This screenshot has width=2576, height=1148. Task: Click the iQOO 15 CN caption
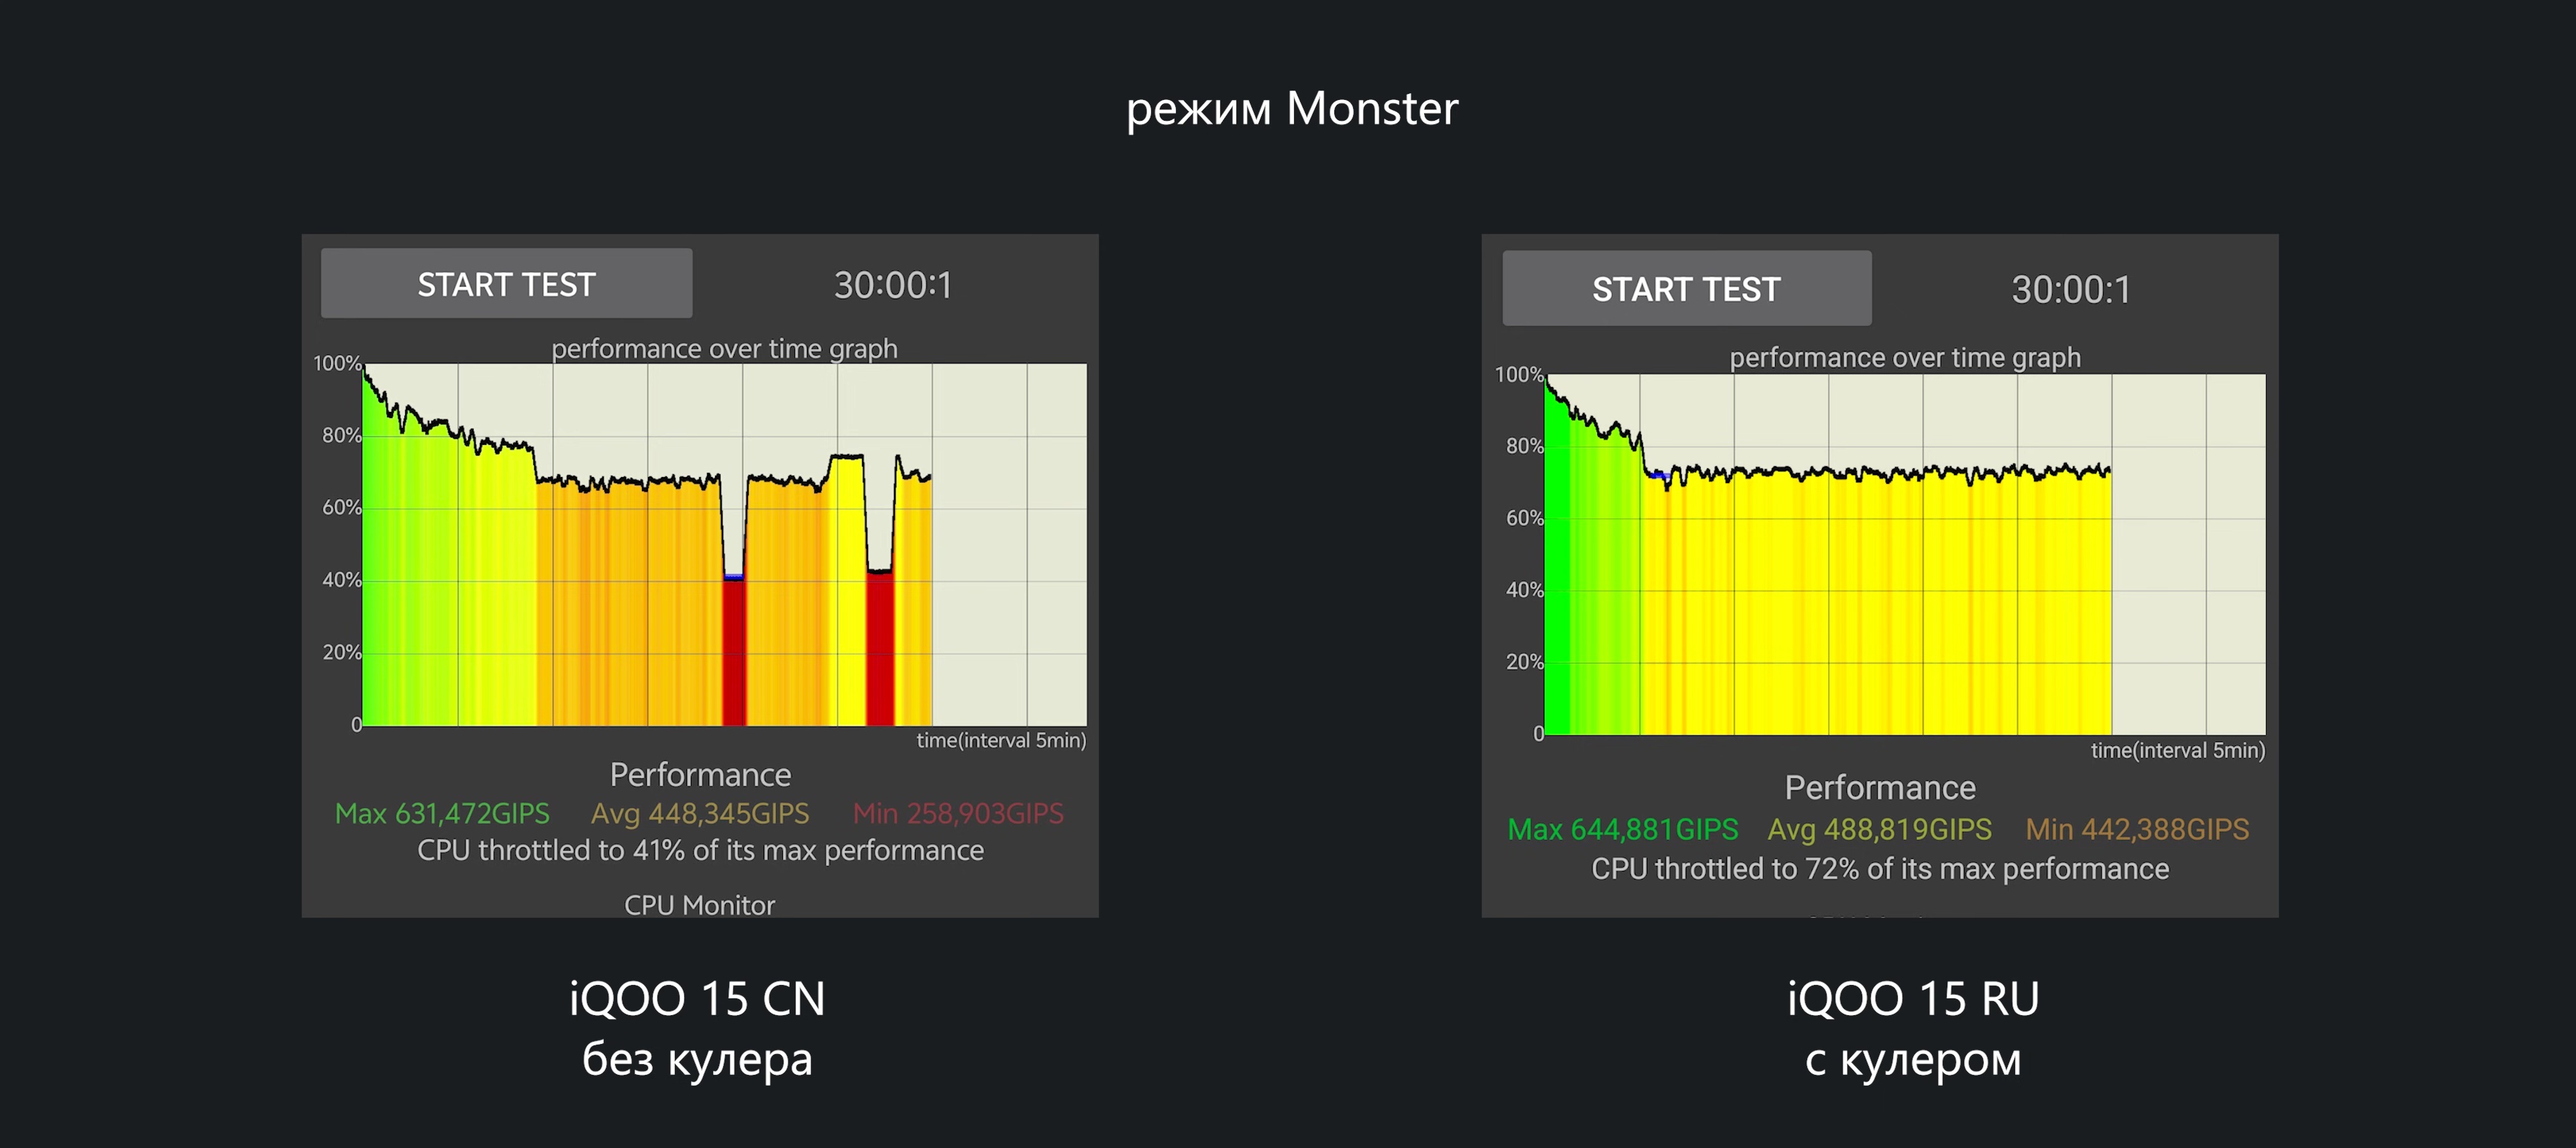(697, 998)
